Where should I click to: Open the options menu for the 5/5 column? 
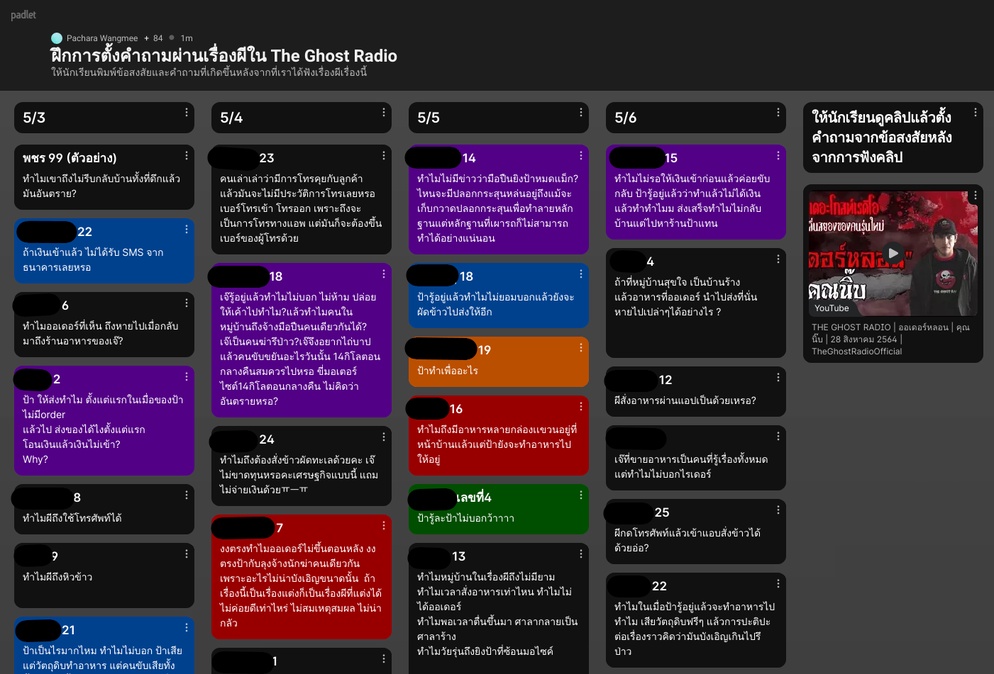coord(581,112)
